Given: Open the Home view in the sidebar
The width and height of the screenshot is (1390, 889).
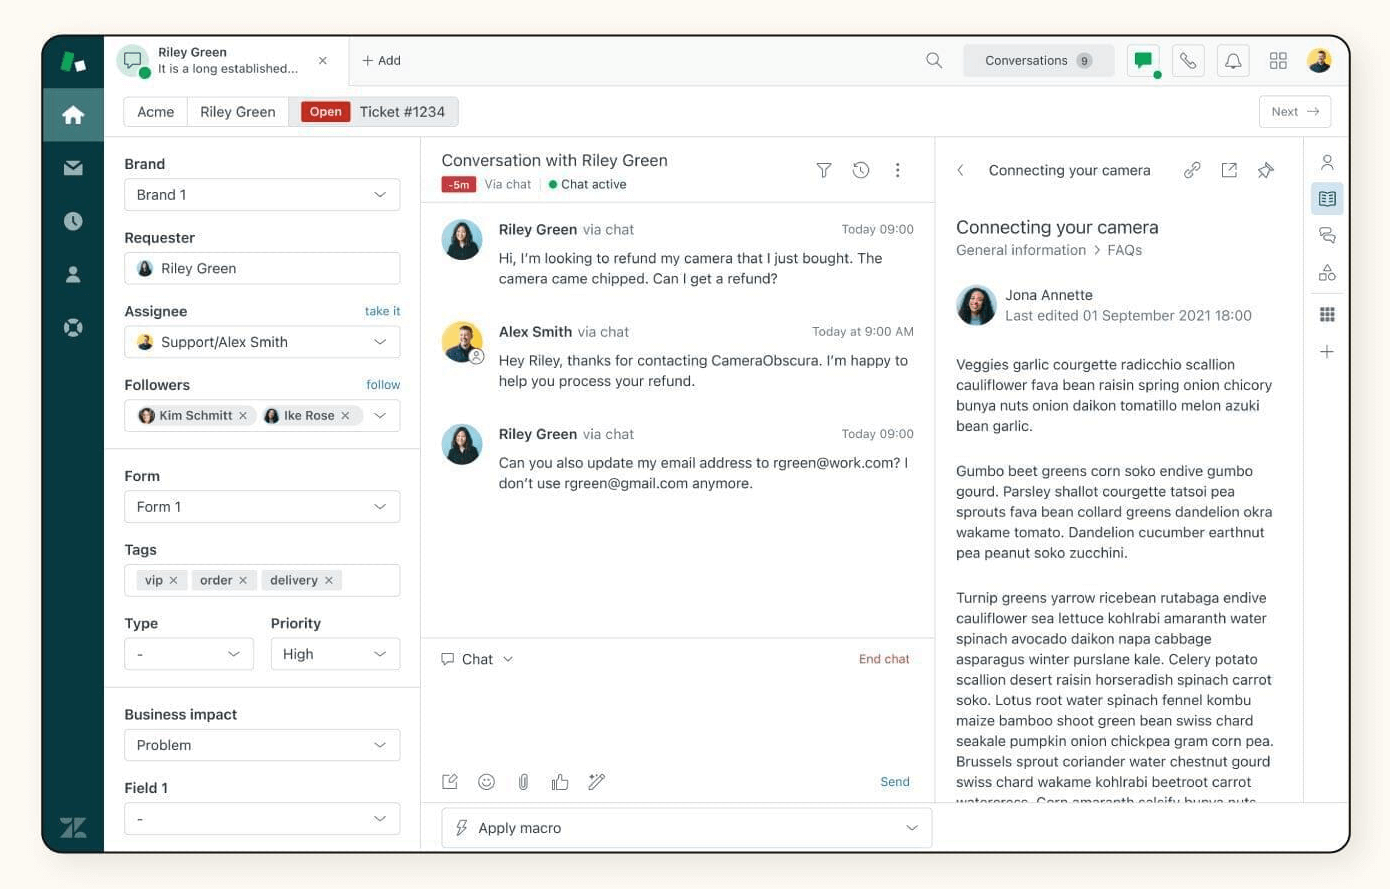Looking at the screenshot, I should (73, 115).
